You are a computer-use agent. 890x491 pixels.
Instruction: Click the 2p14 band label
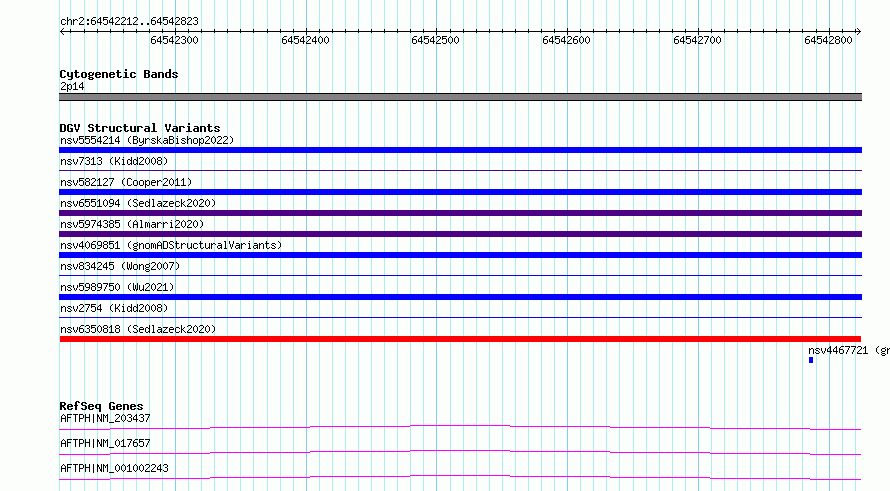tap(72, 86)
